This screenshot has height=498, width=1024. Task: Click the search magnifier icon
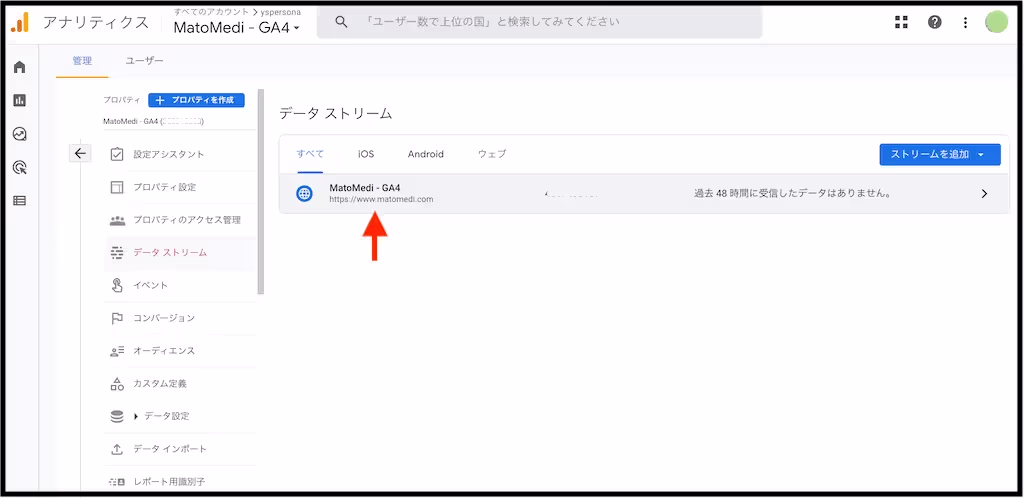point(341,22)
